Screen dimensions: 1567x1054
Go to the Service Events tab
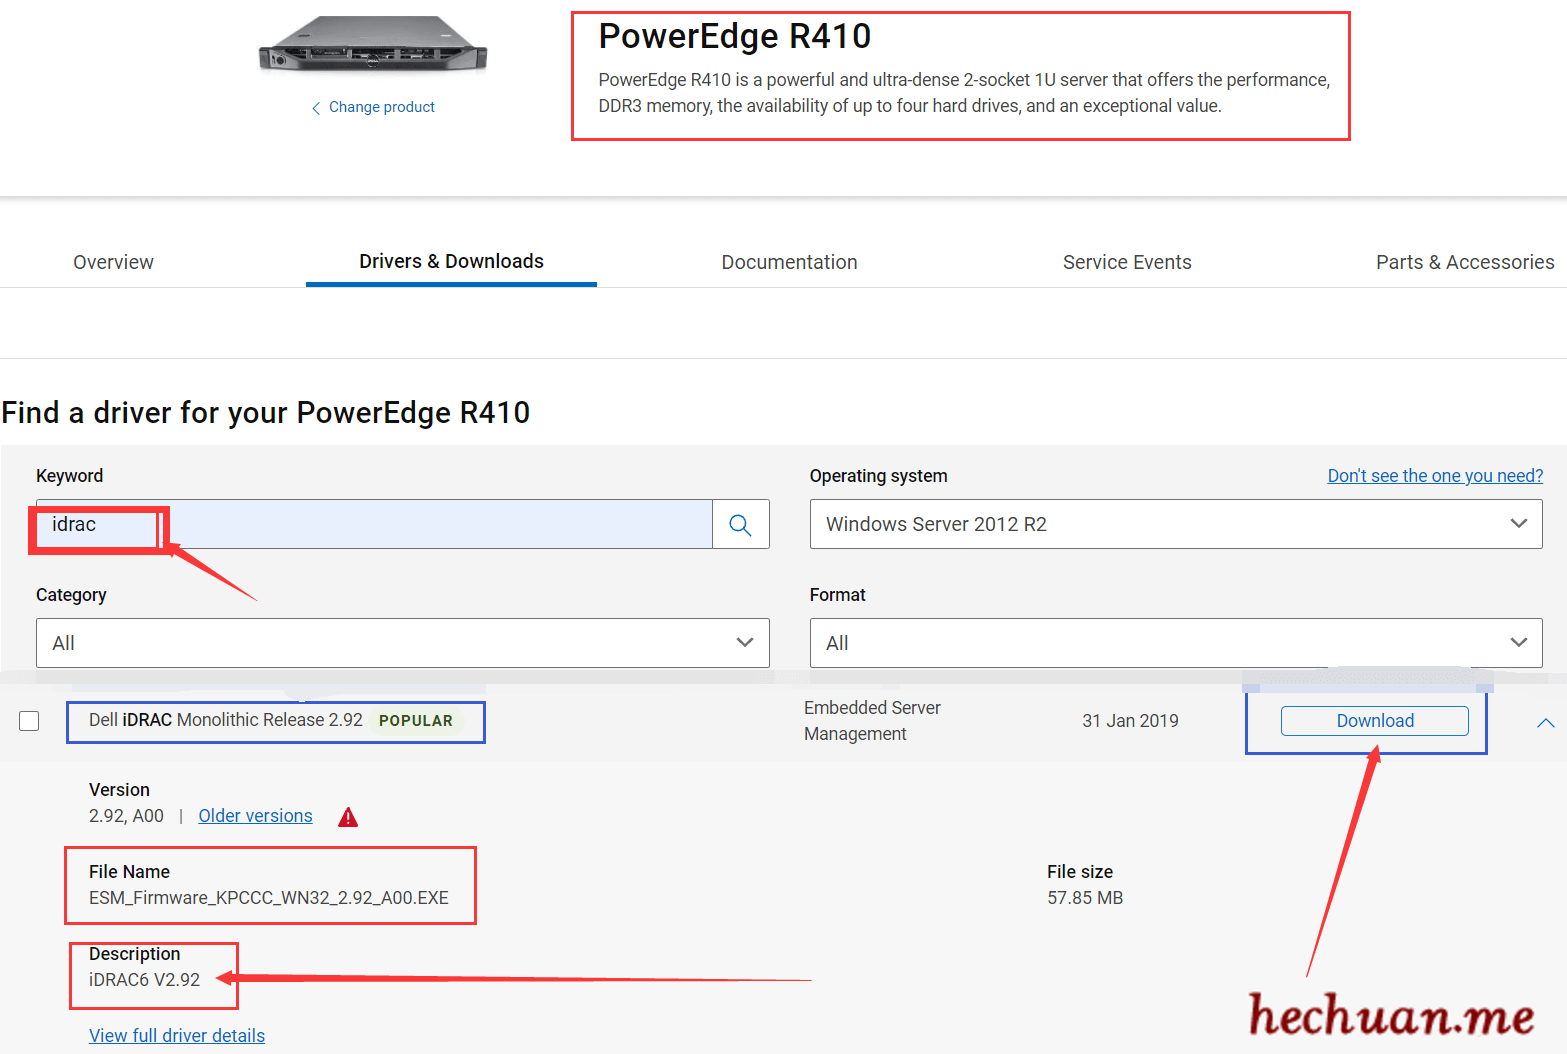pyautogui.click(x=1126, y=262)
